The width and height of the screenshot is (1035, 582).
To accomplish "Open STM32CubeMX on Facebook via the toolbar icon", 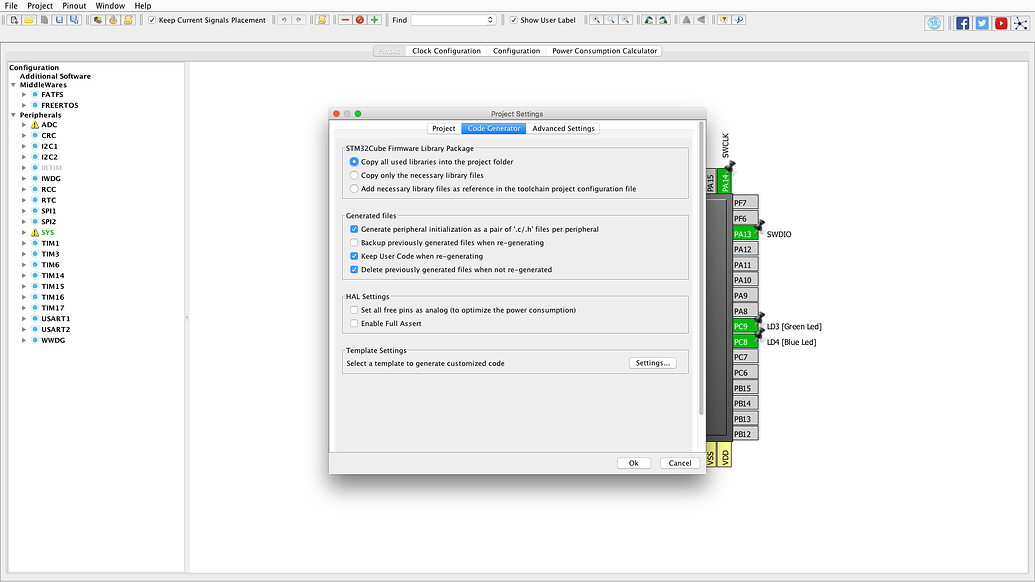I will 962,23.
